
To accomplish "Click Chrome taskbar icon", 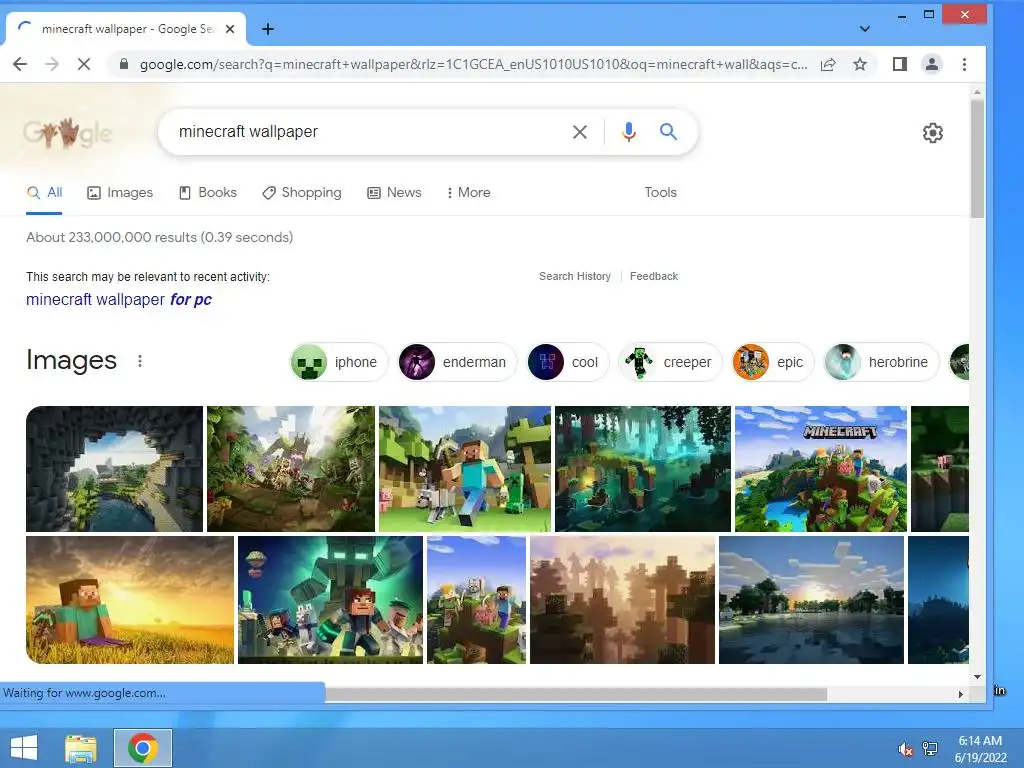I will click(x=143, y=748).
